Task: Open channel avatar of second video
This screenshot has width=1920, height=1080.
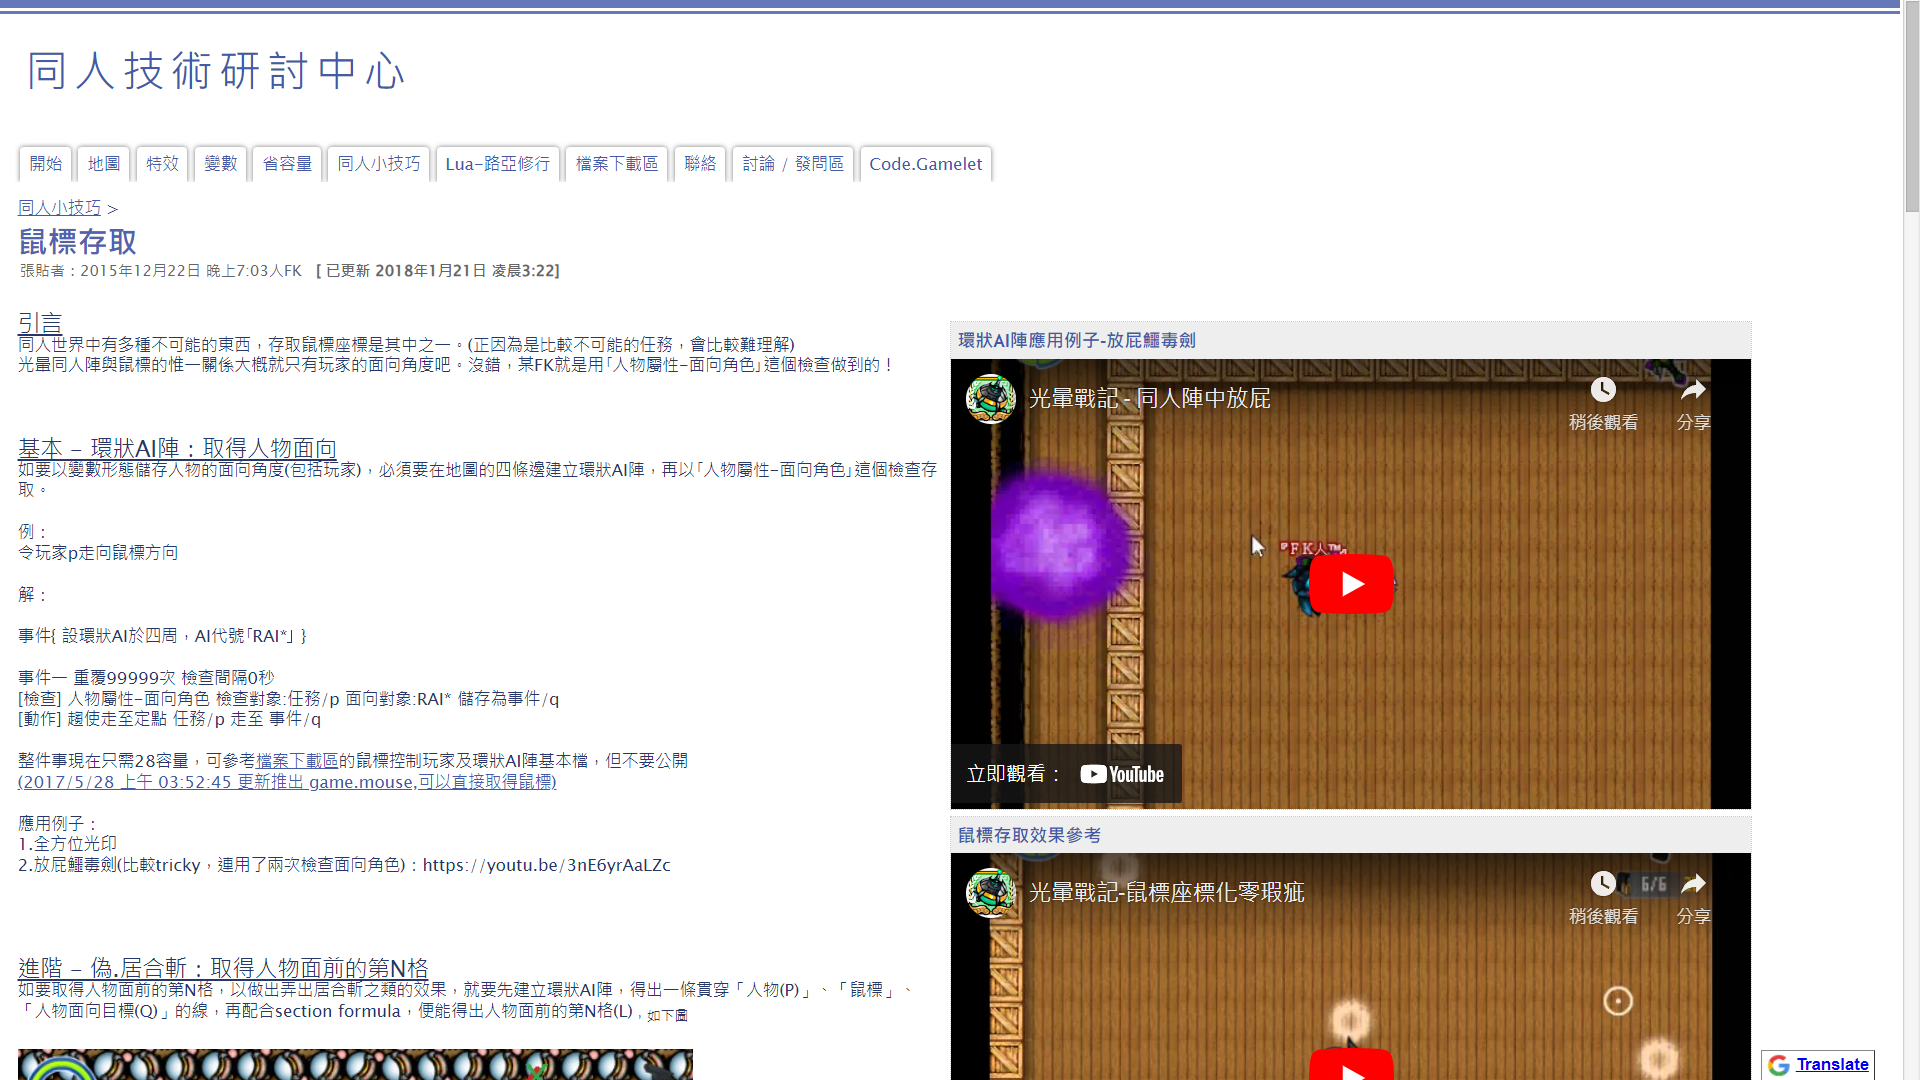Action: point(991,892)
